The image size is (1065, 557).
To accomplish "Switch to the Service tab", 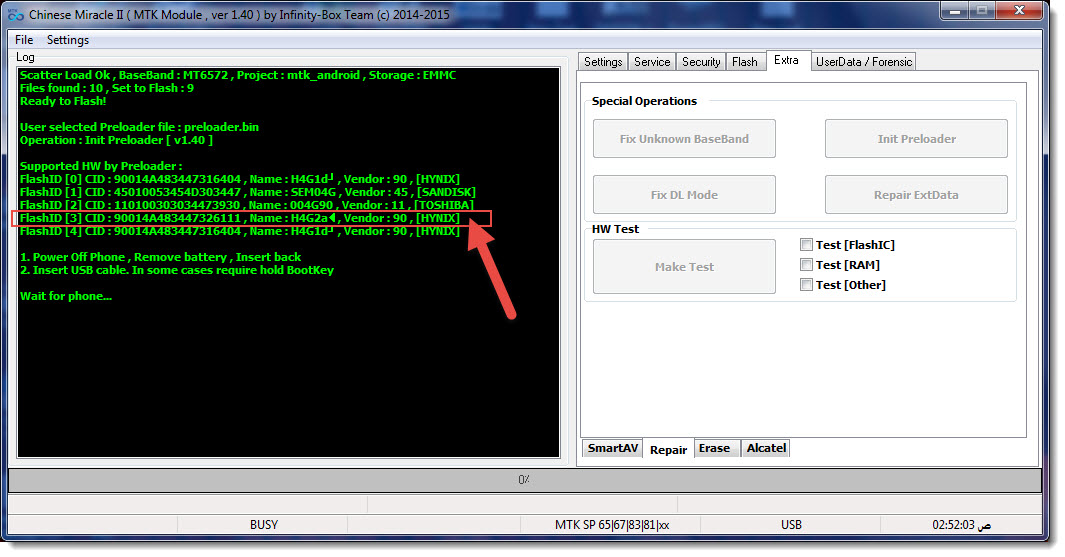I will 652,62.
